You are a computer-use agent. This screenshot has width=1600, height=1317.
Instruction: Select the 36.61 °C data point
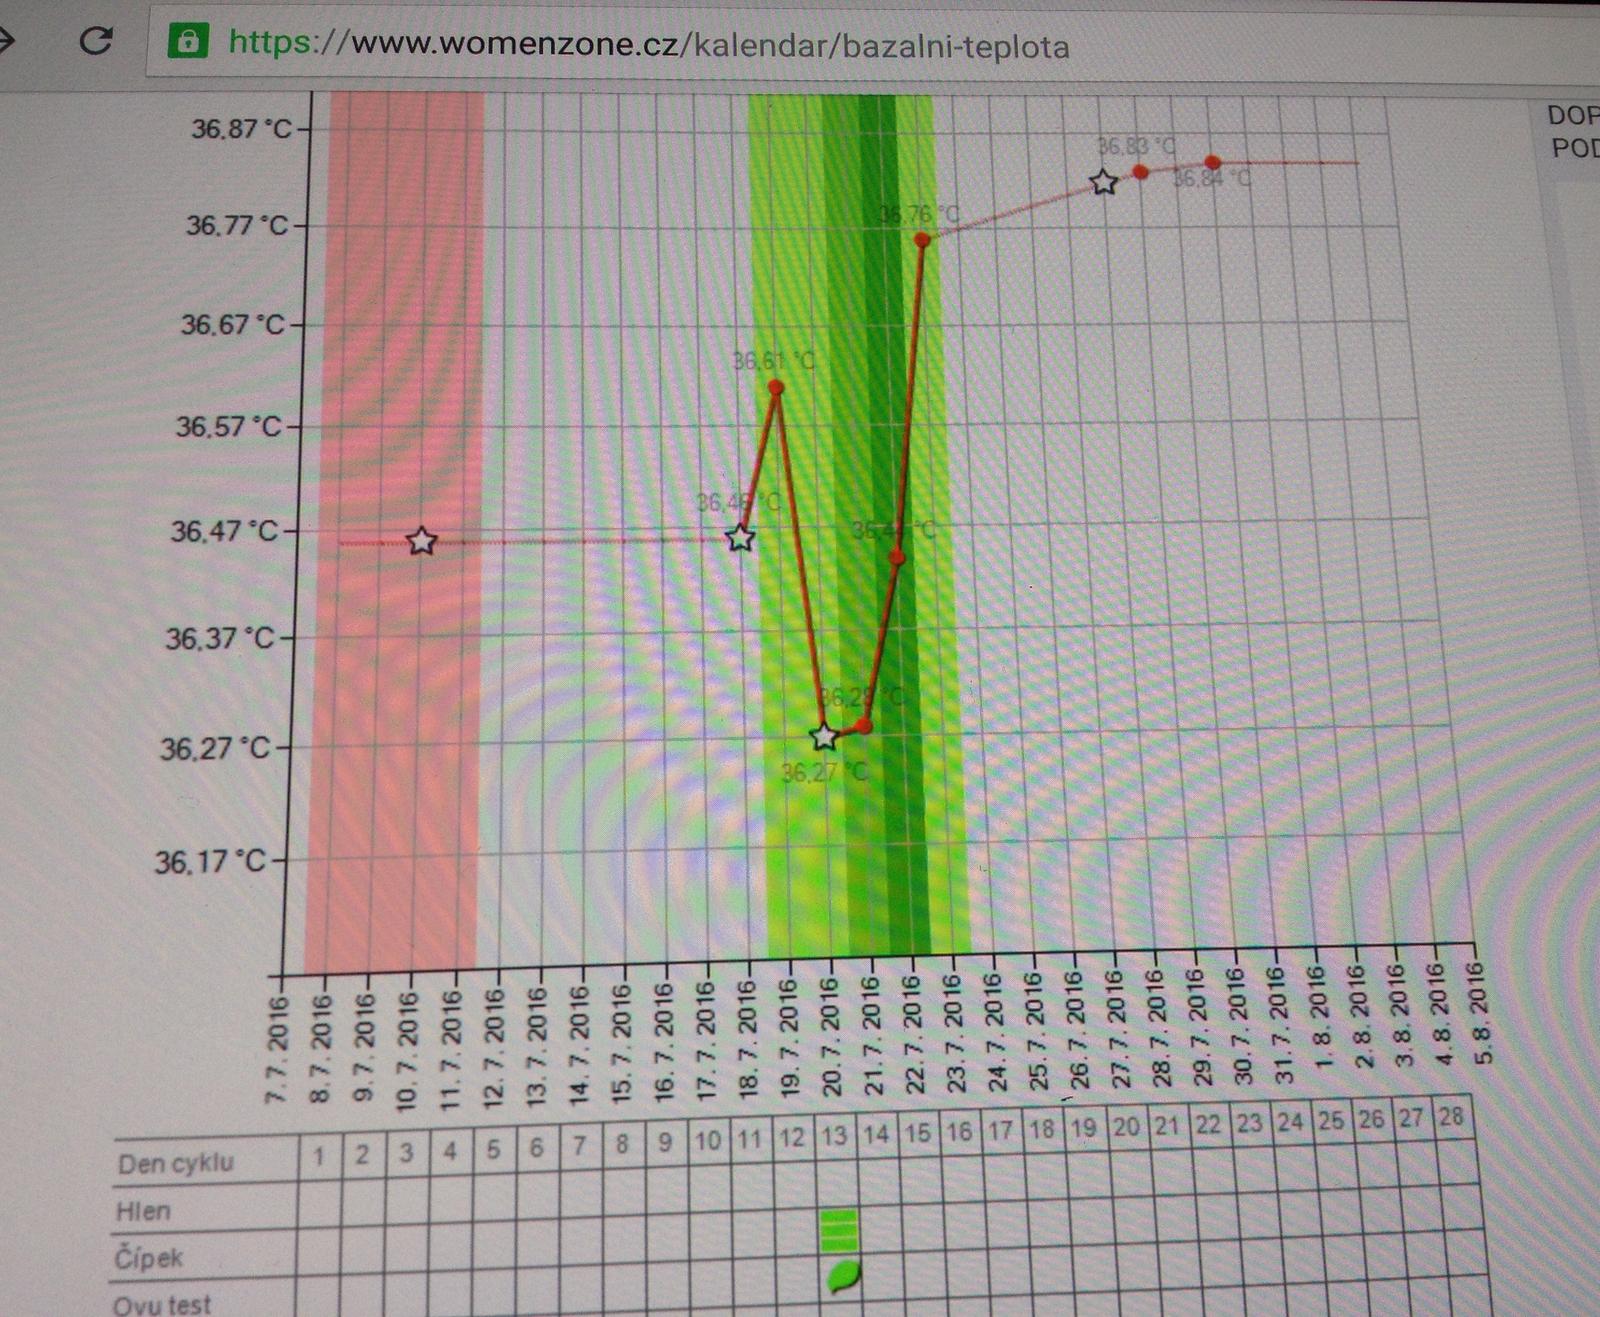[x=776, y=387]
